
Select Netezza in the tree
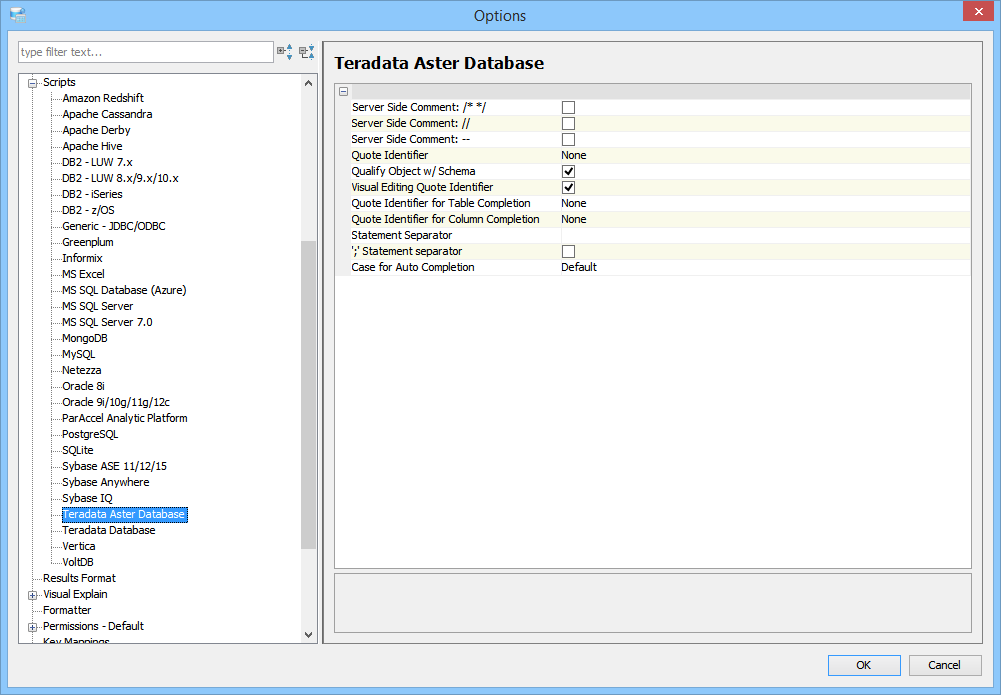82,370
